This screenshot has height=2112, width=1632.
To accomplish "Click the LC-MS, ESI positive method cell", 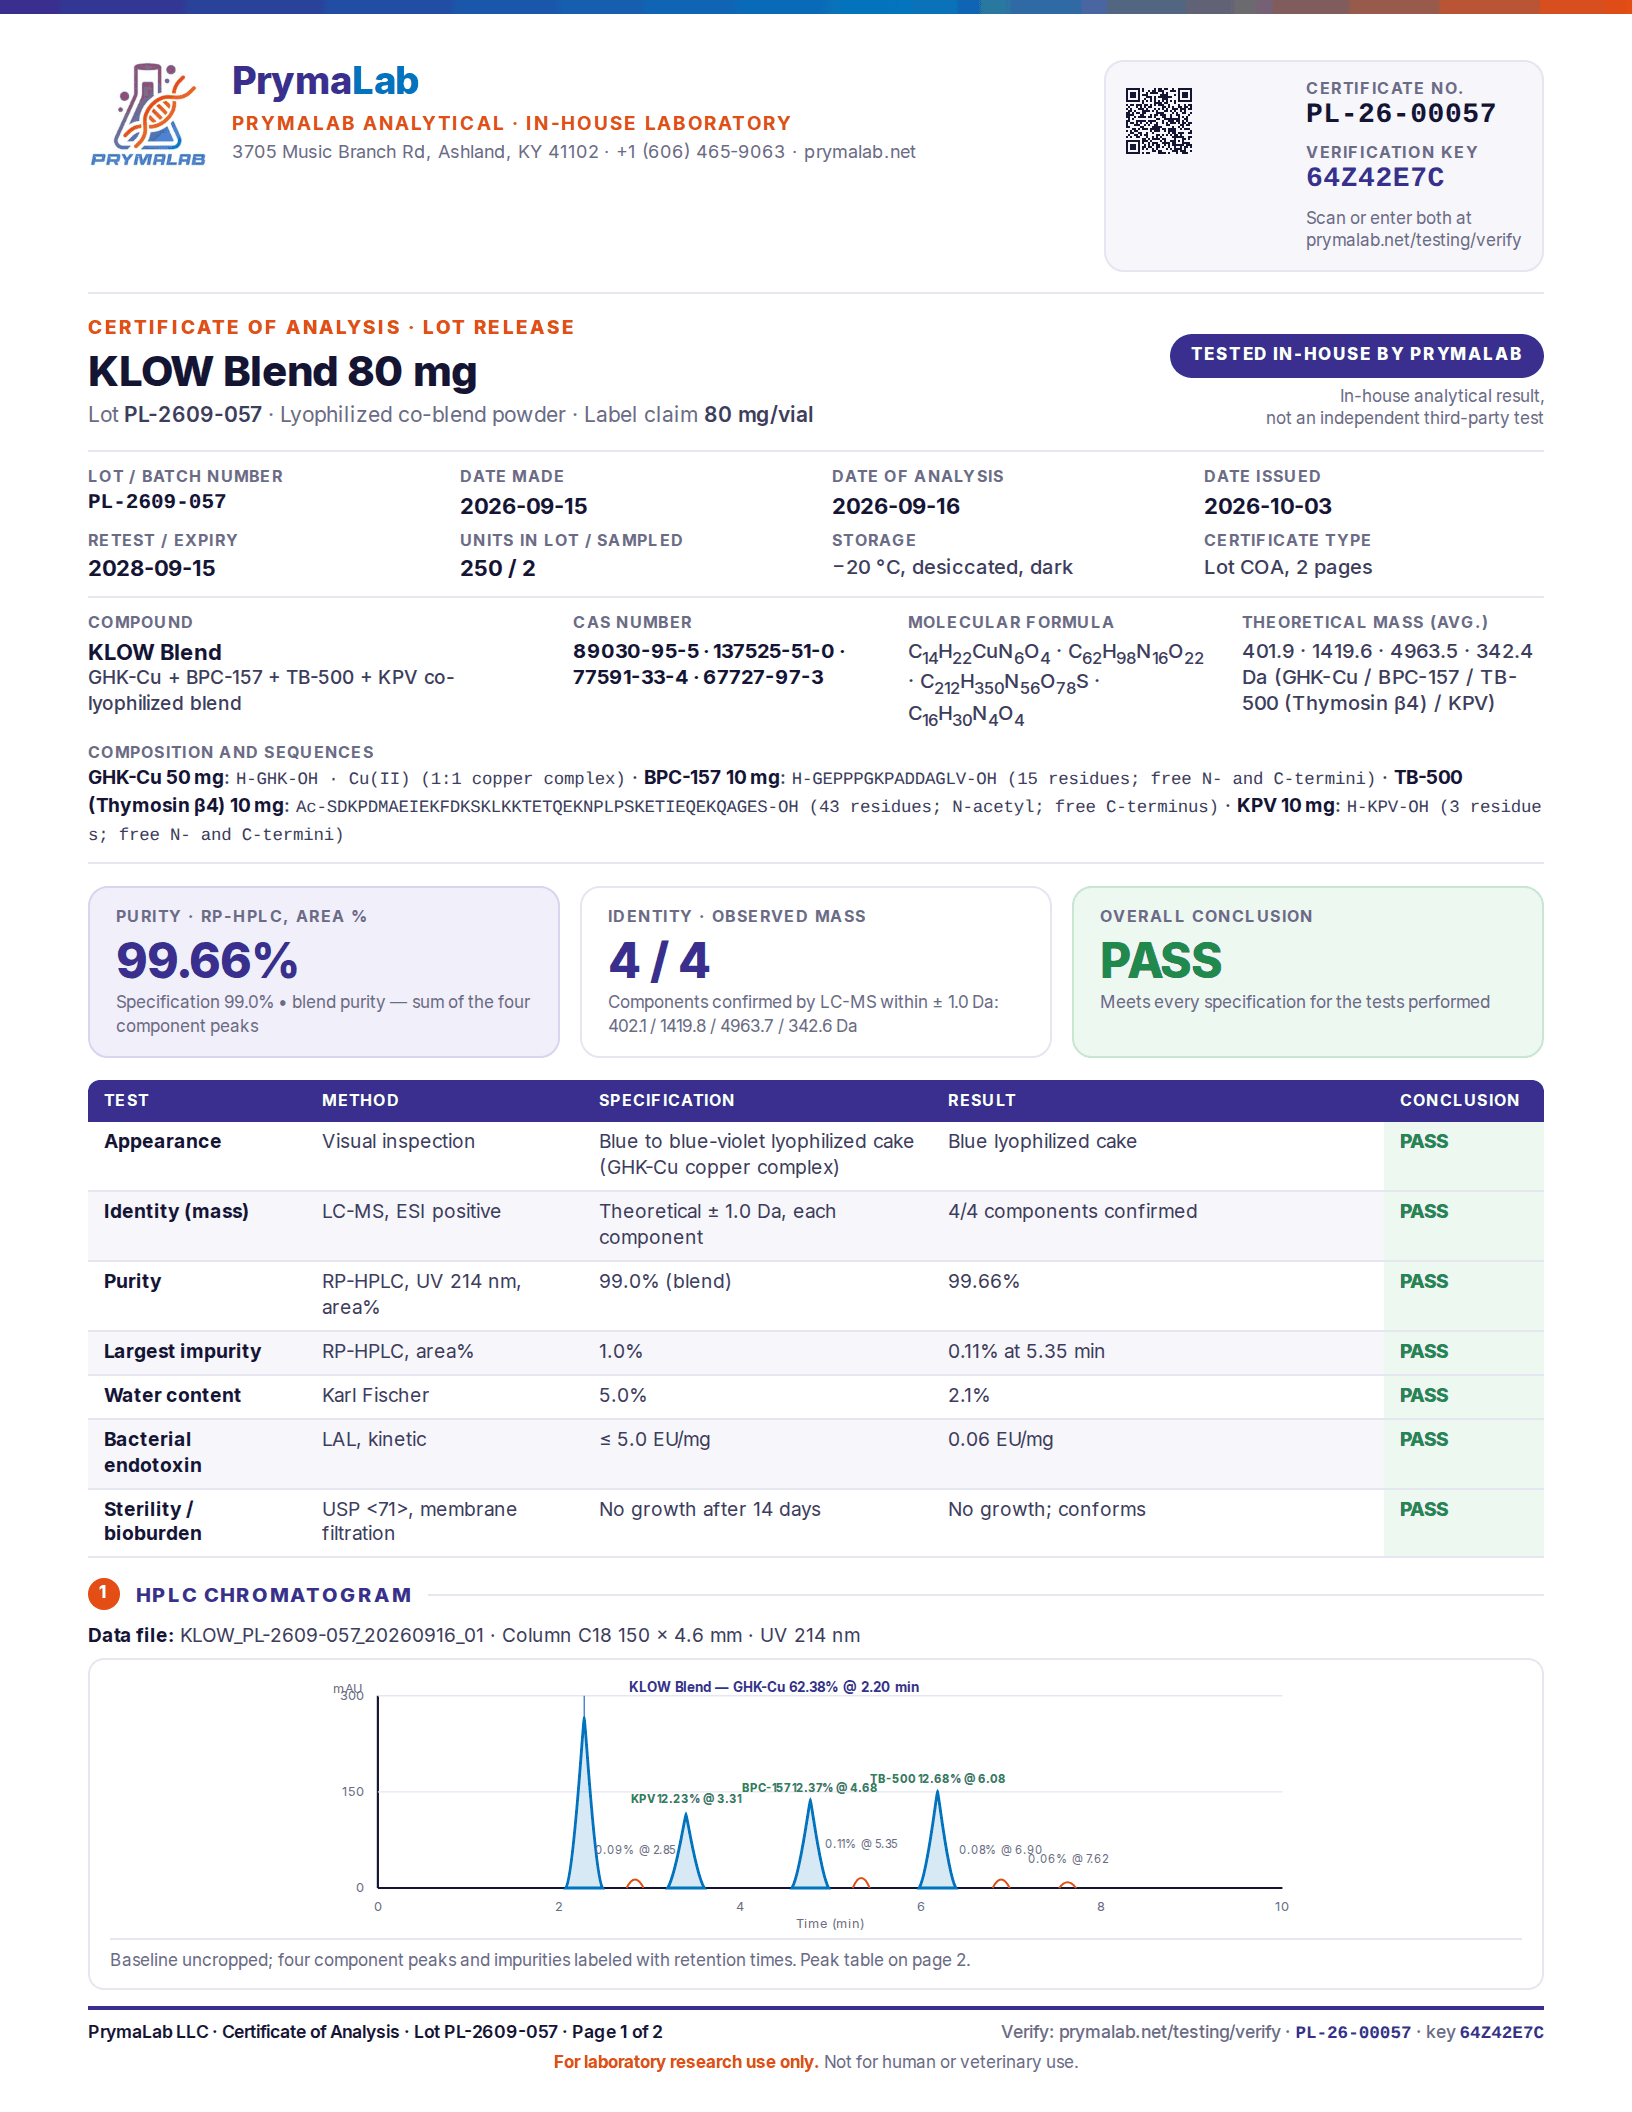I will point(411,1211).
